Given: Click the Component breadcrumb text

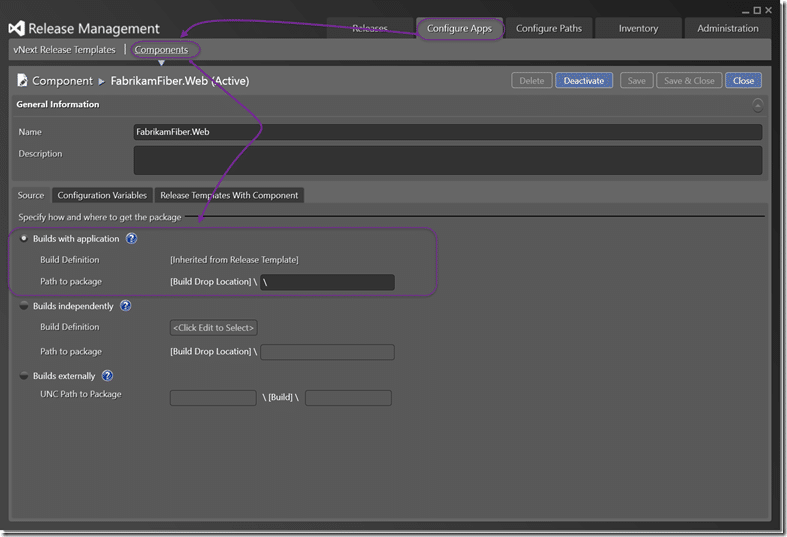Looking at the screenshot, I should click(62, 81).
